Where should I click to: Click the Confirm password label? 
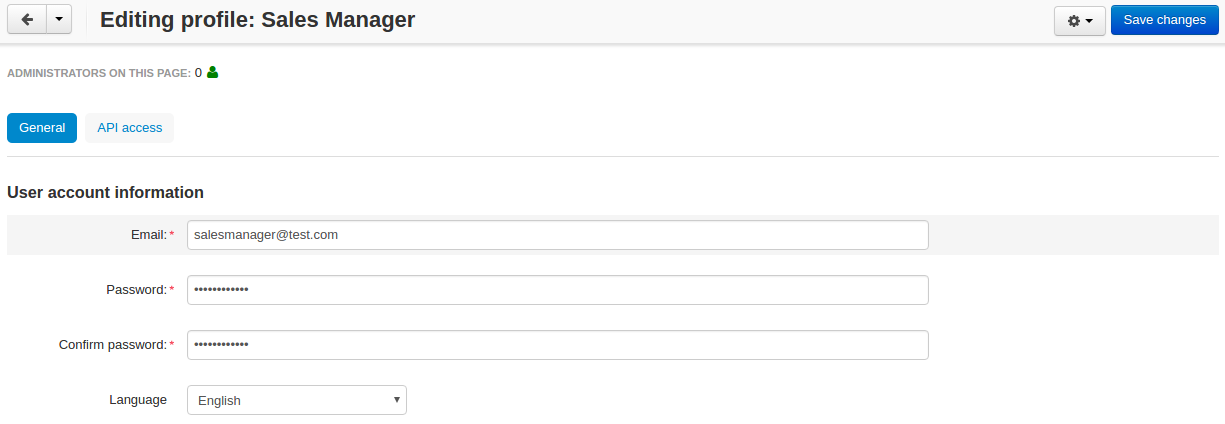(113, 345)
